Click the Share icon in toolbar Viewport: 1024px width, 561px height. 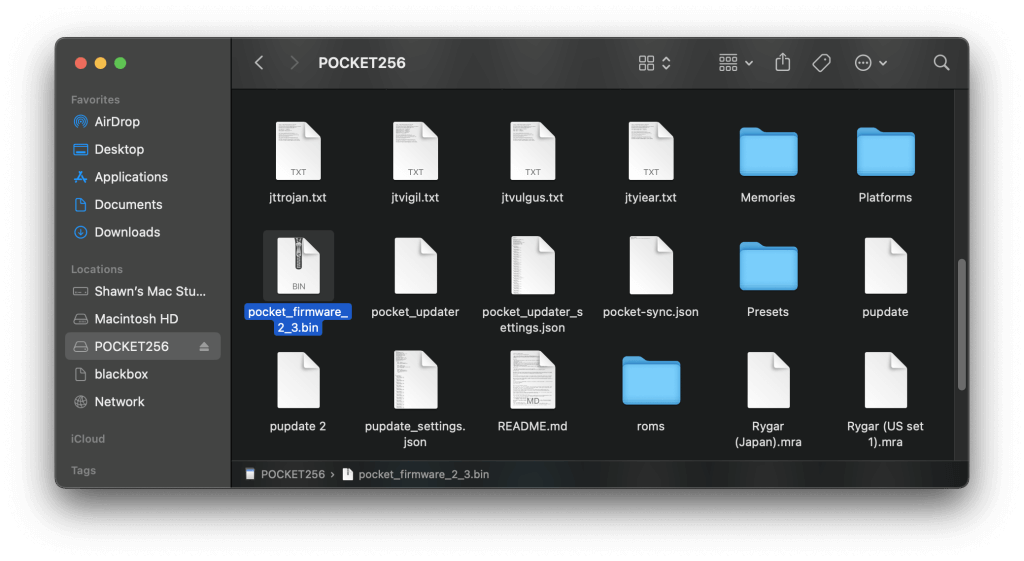click(783, 63)
